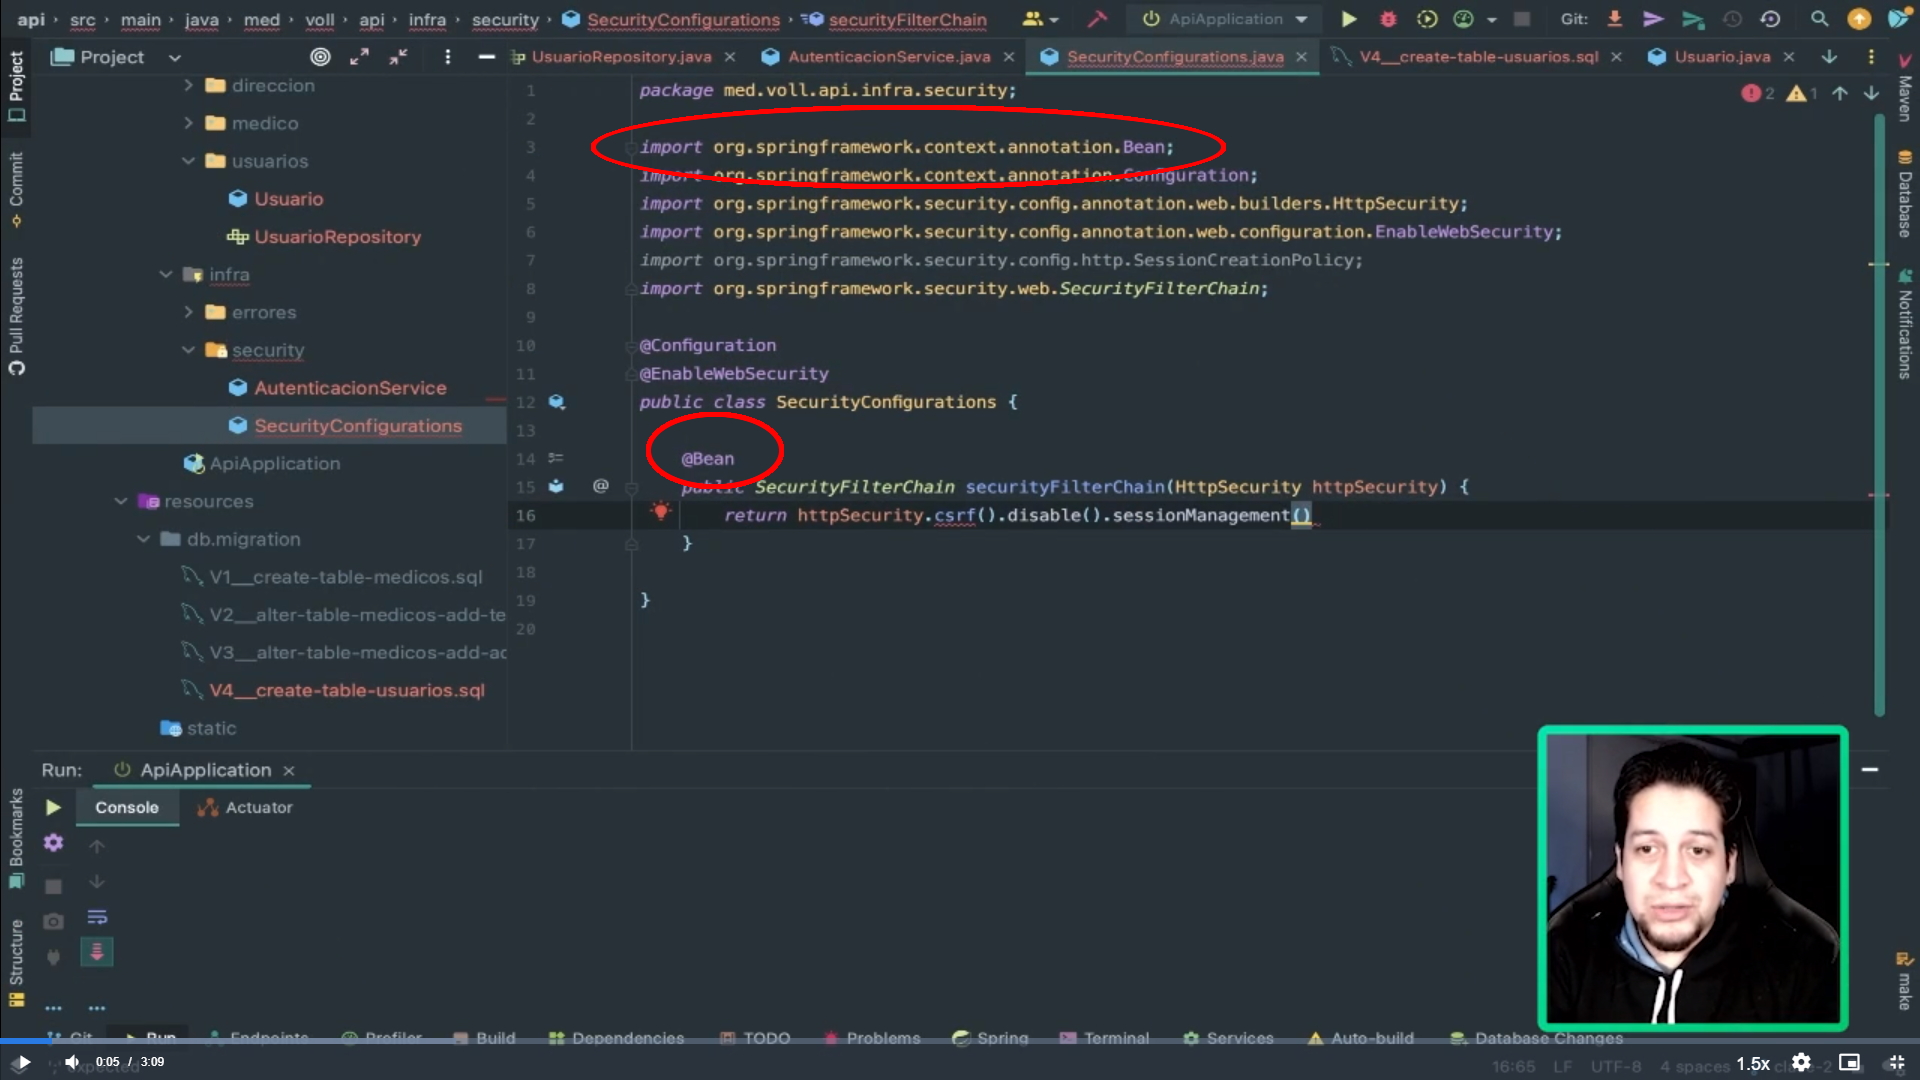Go to next highlighted error arrow
The width and height of the screenshot is (1920, 1080).
pos(1871,93)
